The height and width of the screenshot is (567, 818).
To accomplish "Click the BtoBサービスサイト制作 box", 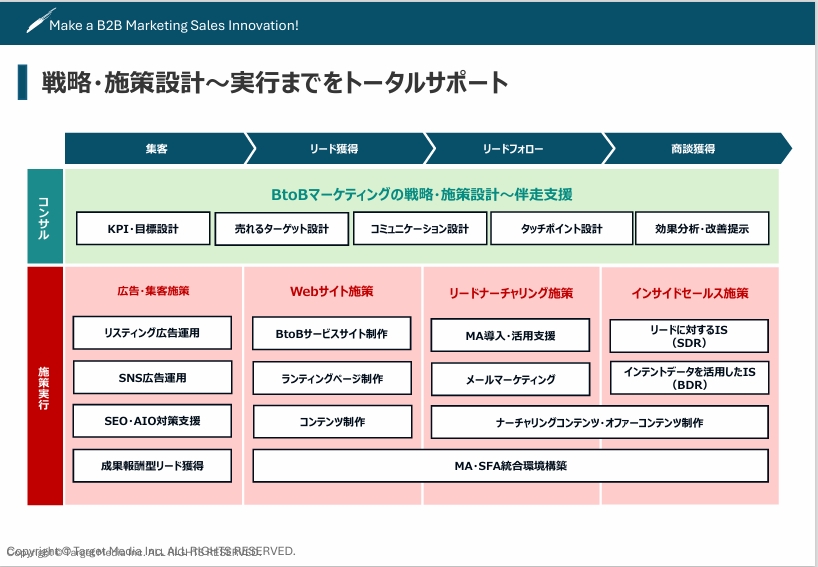I will (x=332, y=334).
